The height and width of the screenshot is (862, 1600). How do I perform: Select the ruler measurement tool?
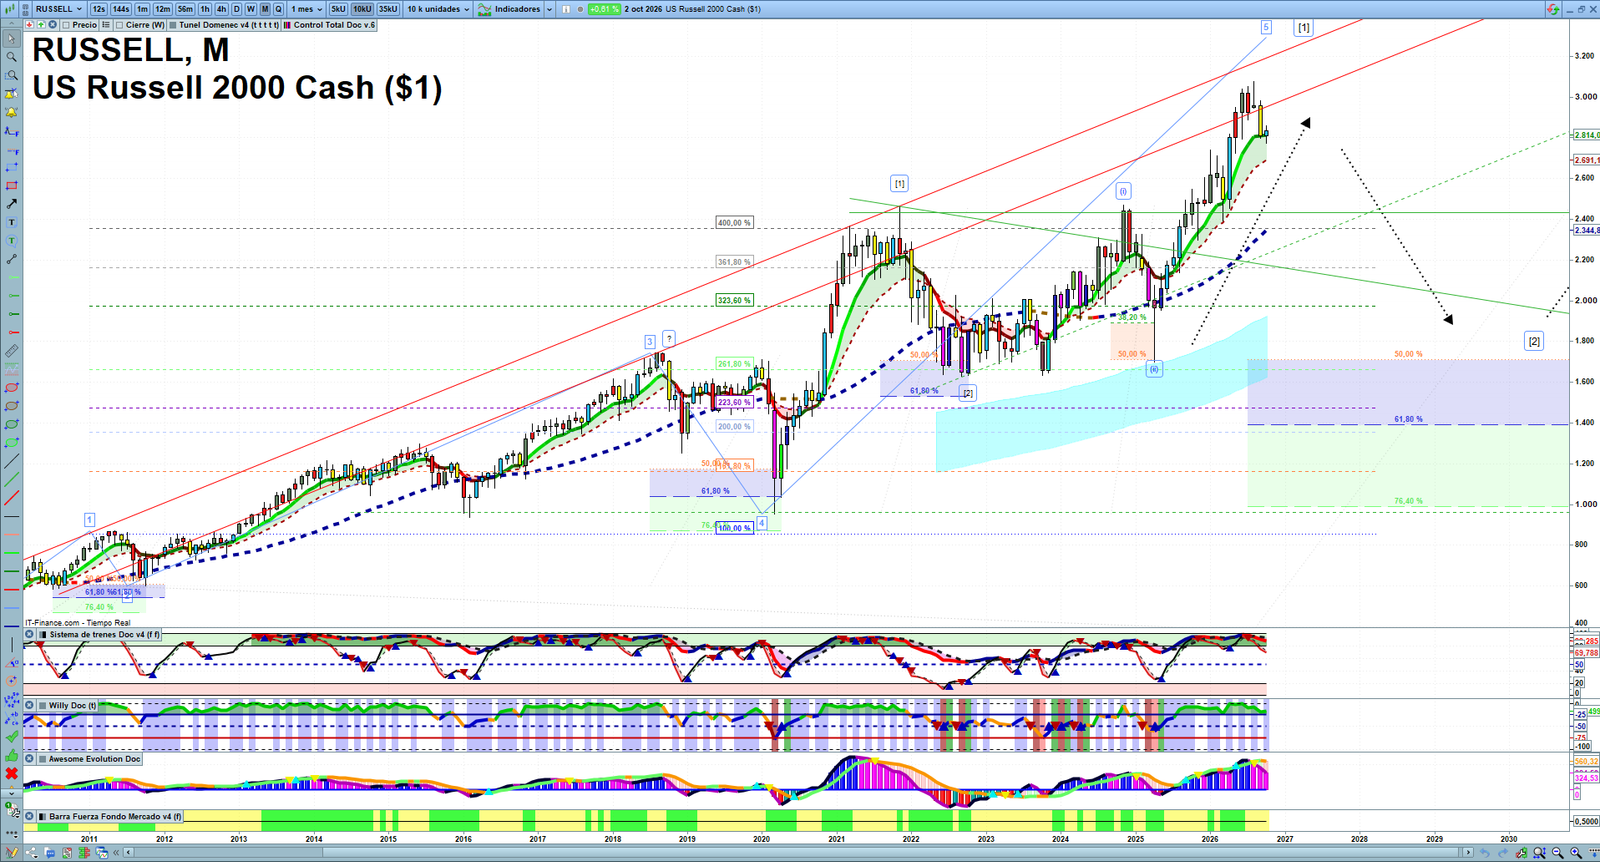click(x=11, y=351)
